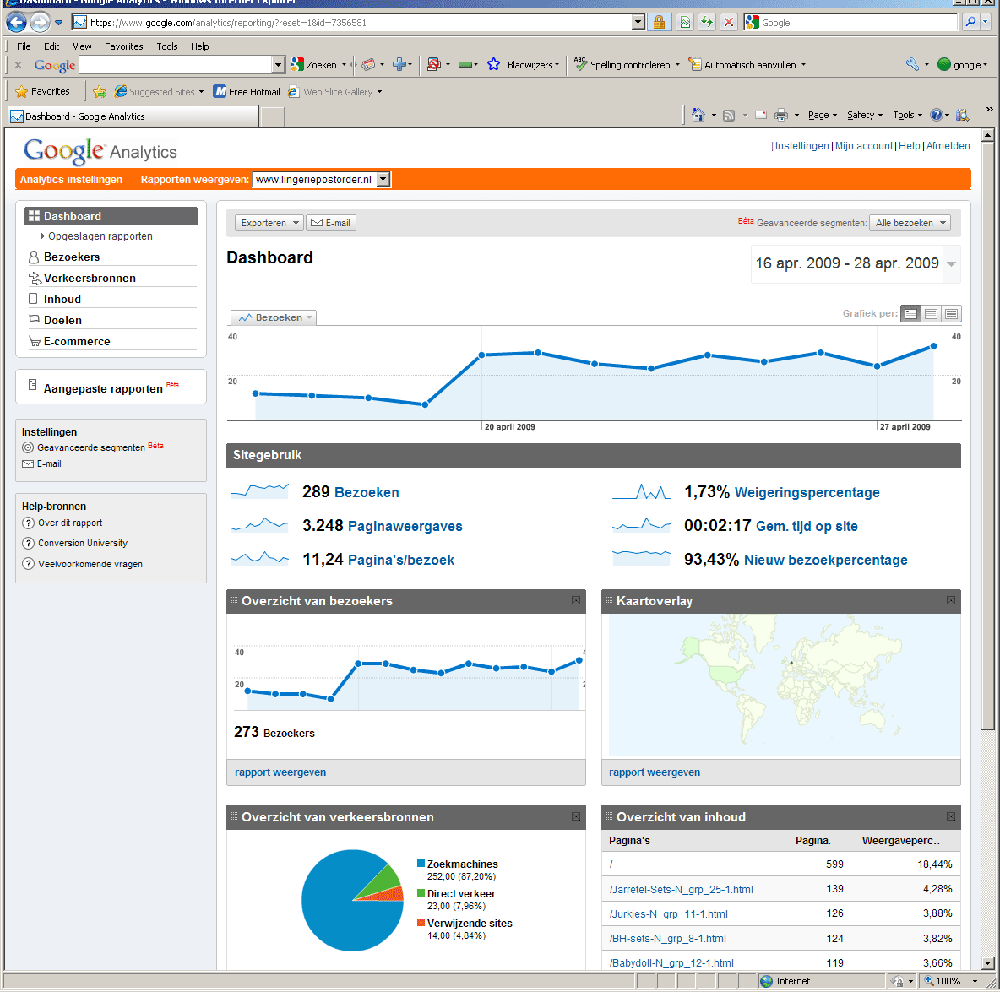Viewport: 1000px width, 992px height.
Task: Open the View menu
Action: pos(82,47)
